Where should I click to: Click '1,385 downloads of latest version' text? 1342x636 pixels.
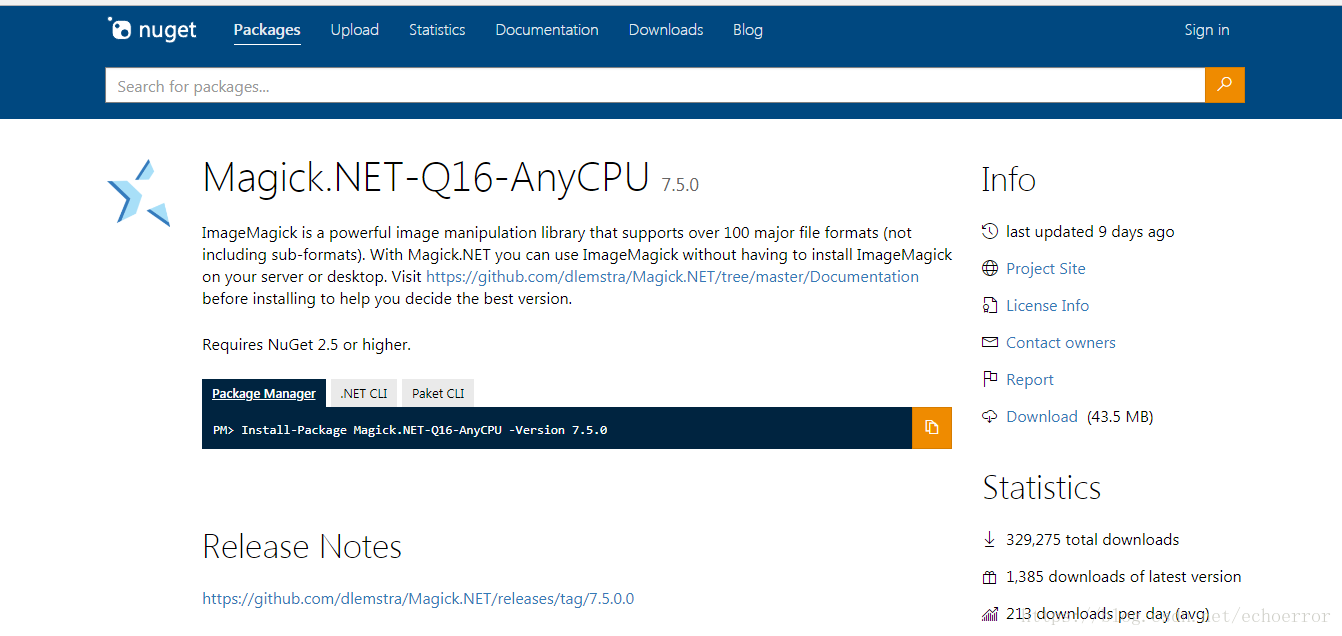tap(1123, 576)
